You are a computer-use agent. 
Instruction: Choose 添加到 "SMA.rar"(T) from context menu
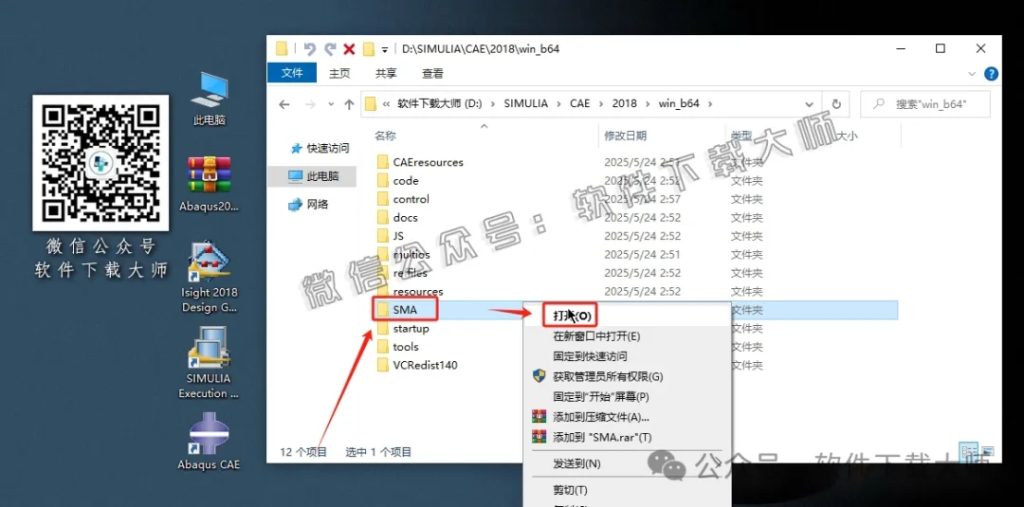tap(602, 437)
